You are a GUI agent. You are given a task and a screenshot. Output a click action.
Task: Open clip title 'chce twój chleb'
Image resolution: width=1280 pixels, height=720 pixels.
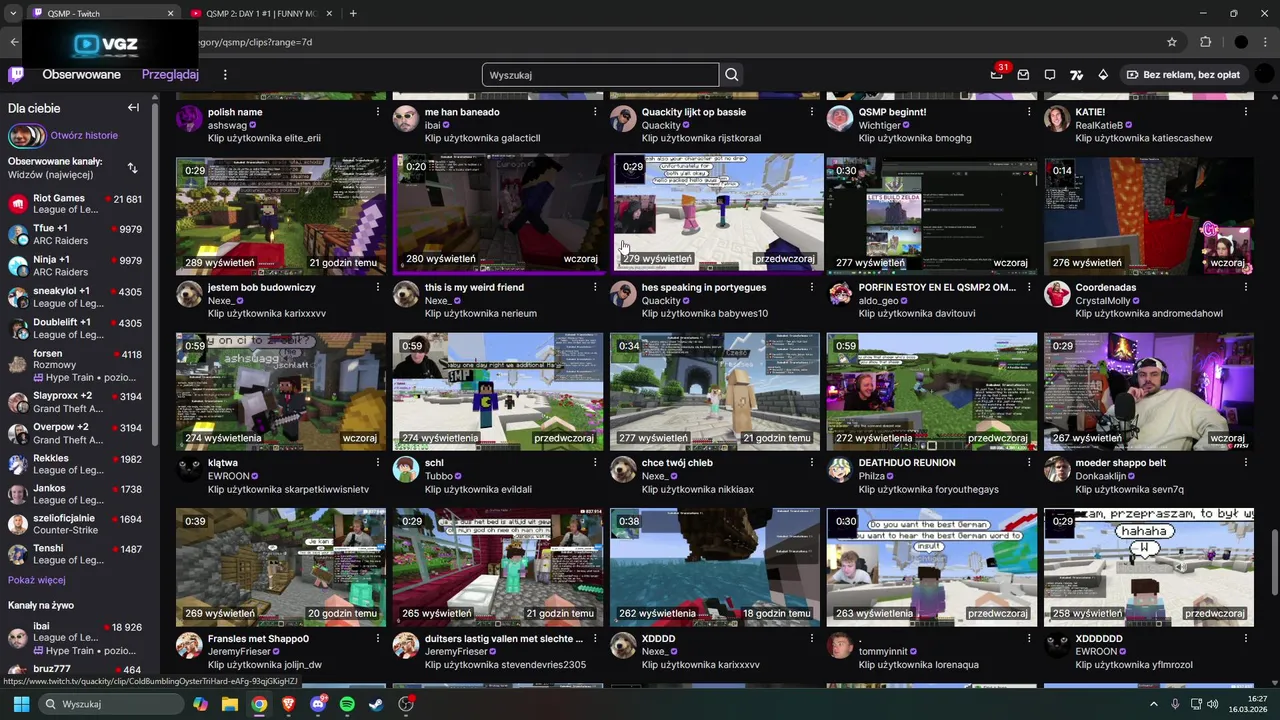pos(677,463)
